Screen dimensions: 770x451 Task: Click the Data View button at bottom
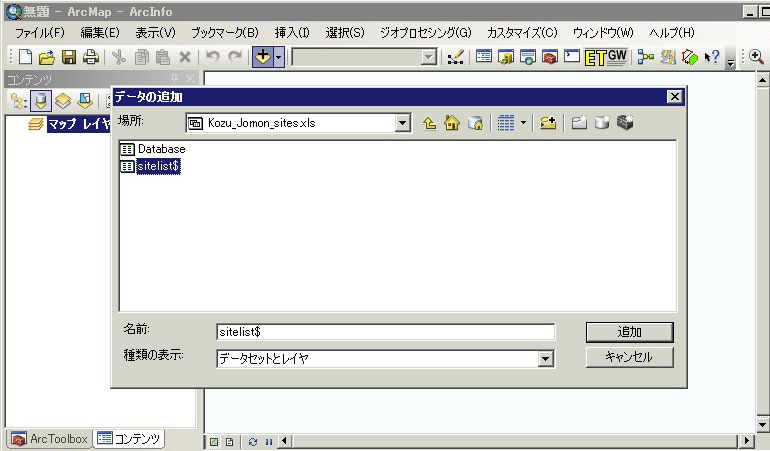[x=214, y=442]
